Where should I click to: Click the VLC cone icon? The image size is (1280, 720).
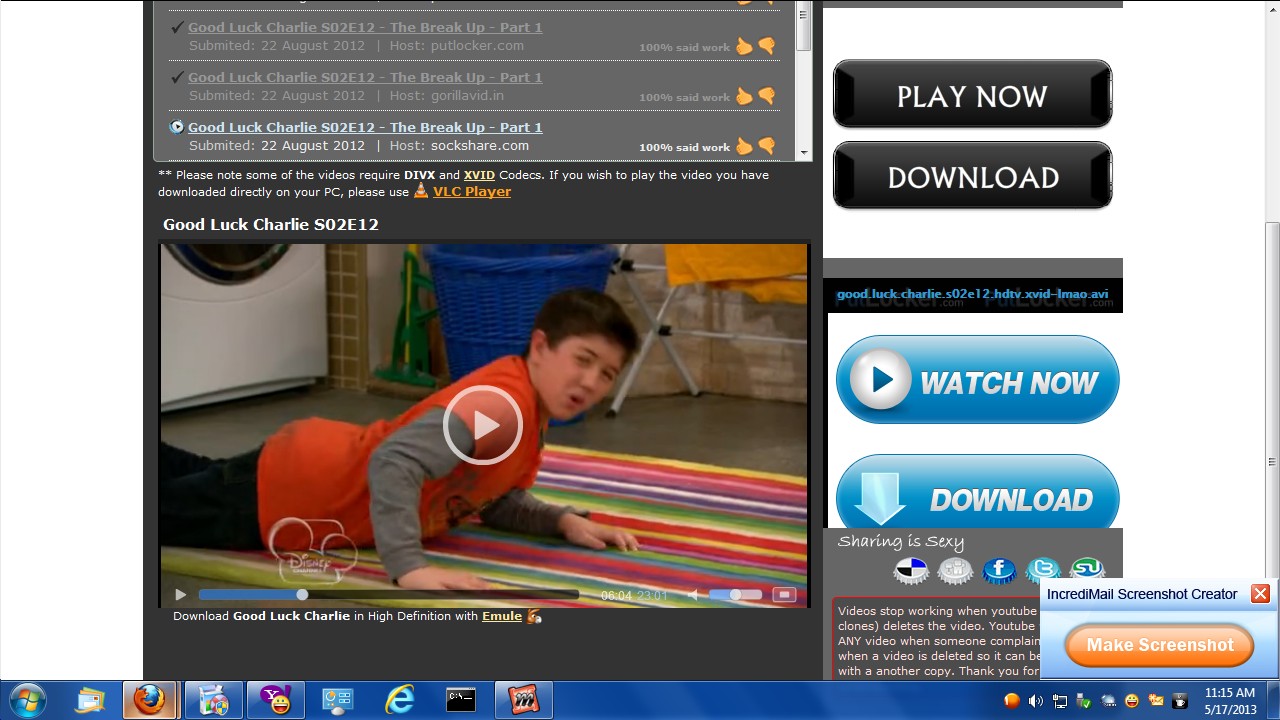tap(421, 190)
